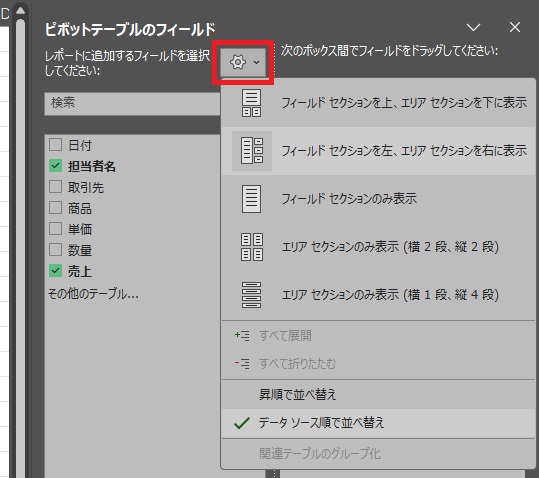Open the task pane options chevron

[473, 27]
